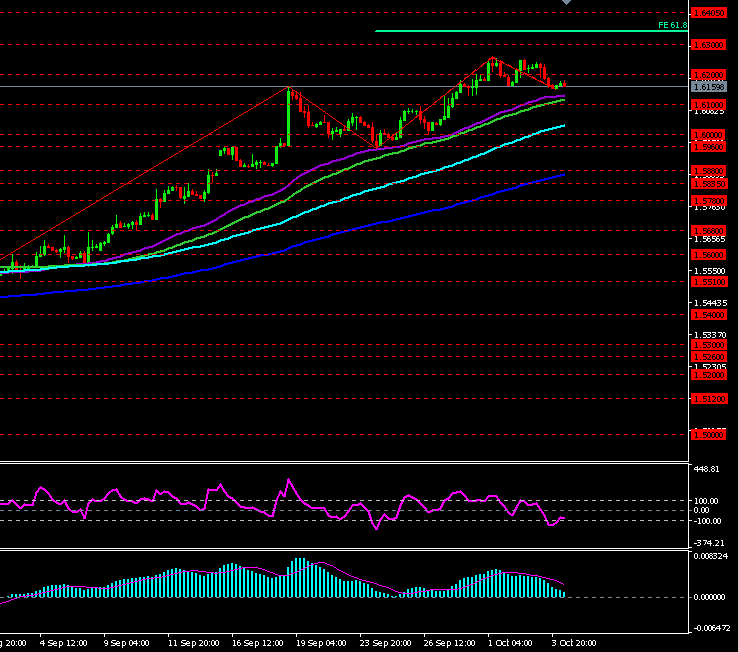Click the MACD 0.000000 zero level value
Screen dimensions: 739x652
(x=710, y=597)
